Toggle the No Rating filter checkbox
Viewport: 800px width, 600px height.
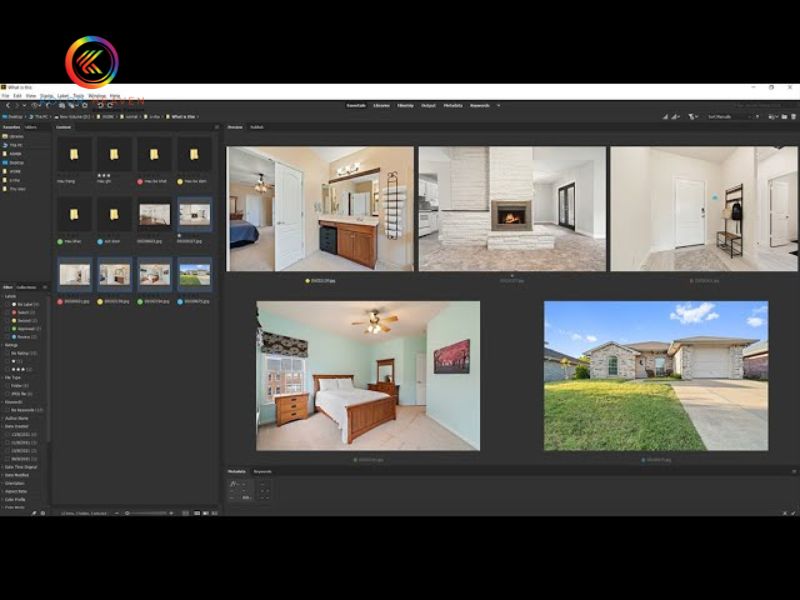(7, 353)
